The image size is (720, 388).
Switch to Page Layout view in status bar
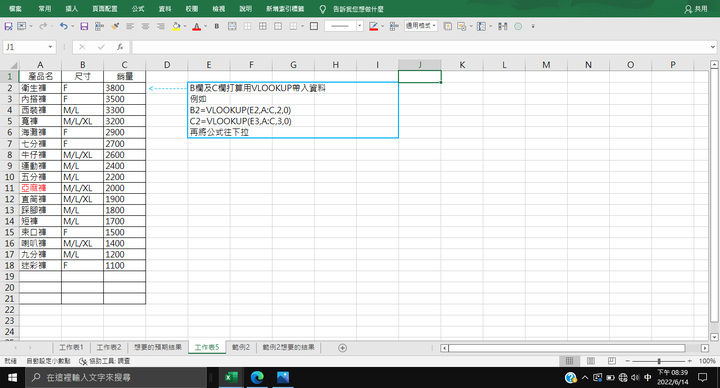[x=591, y=361]
